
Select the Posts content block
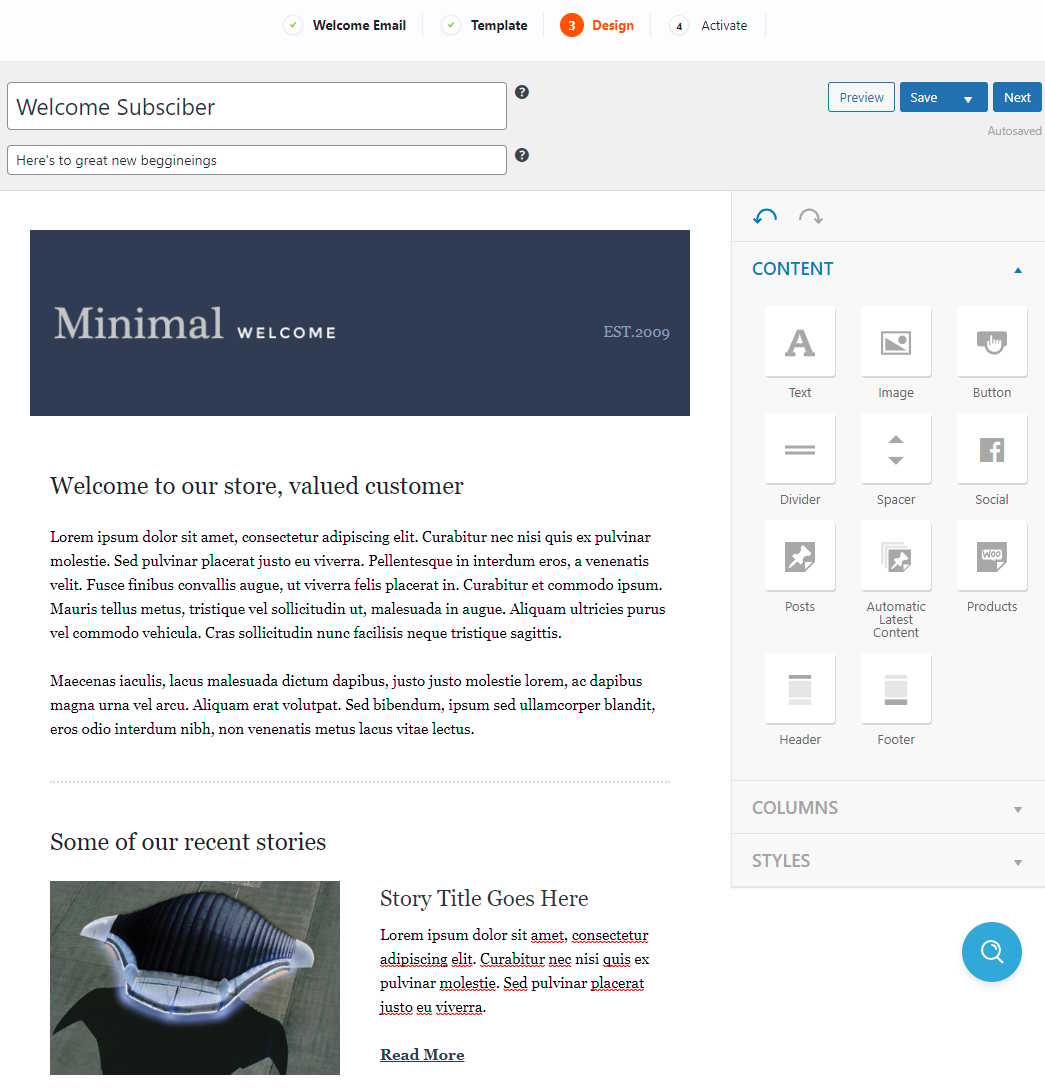click(x=799, y=556)
